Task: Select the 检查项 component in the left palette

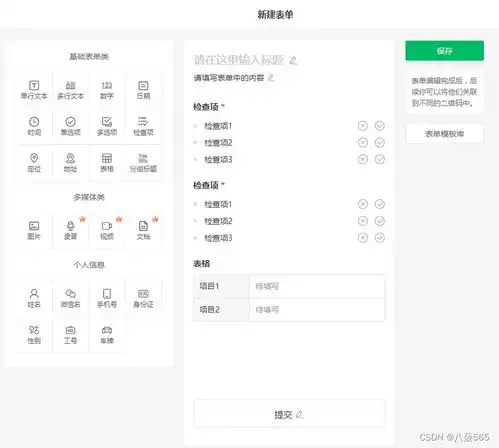Action: pyautogui.click(x=143, y=126)
